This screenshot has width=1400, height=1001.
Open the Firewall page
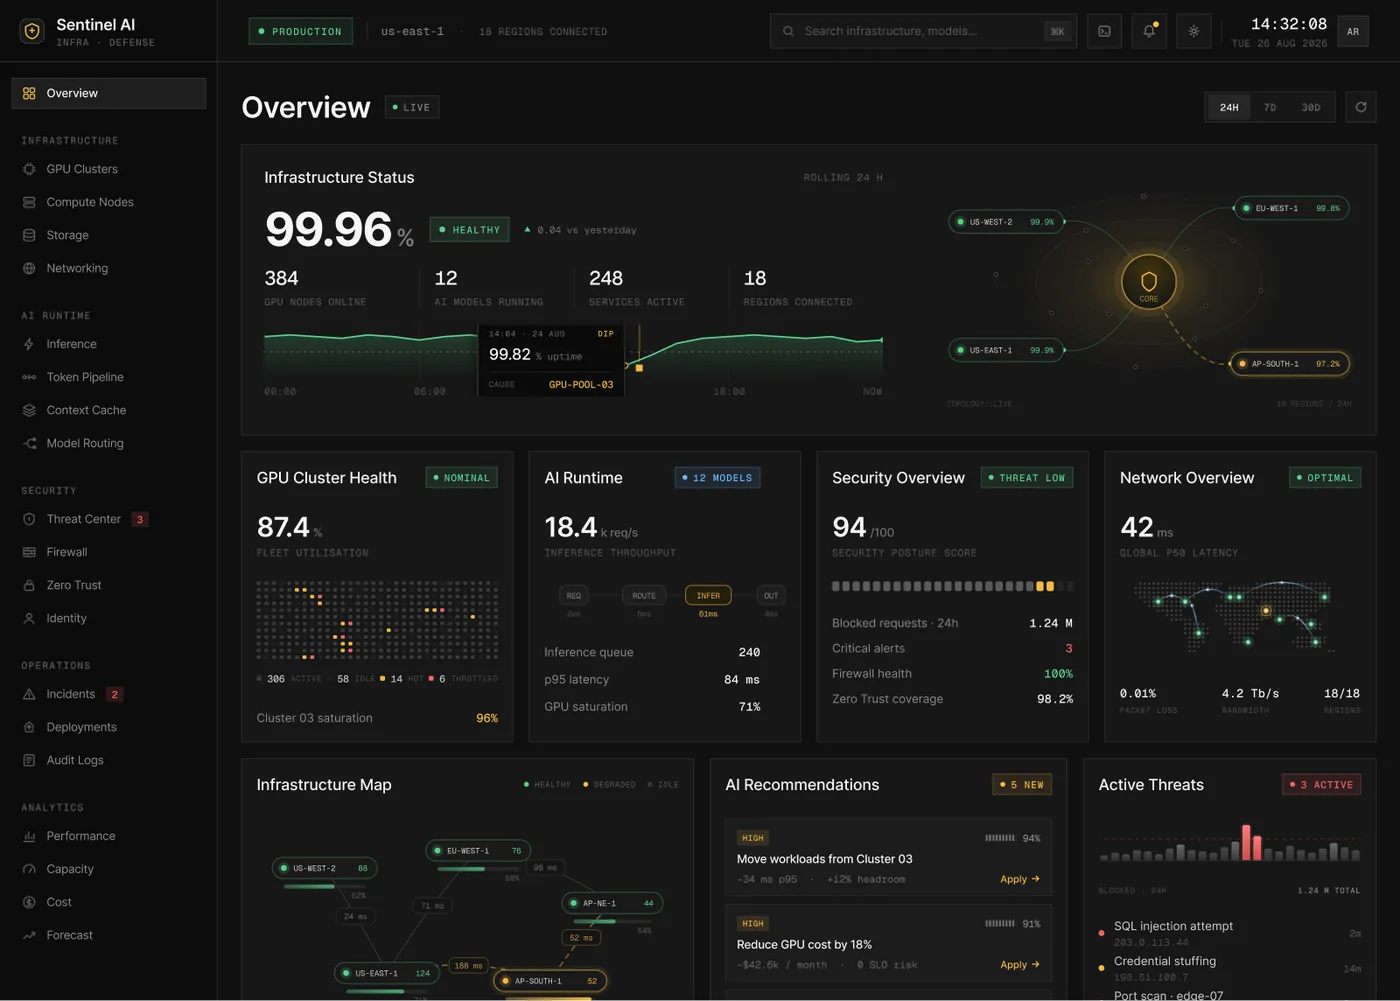tap(108, 552)
